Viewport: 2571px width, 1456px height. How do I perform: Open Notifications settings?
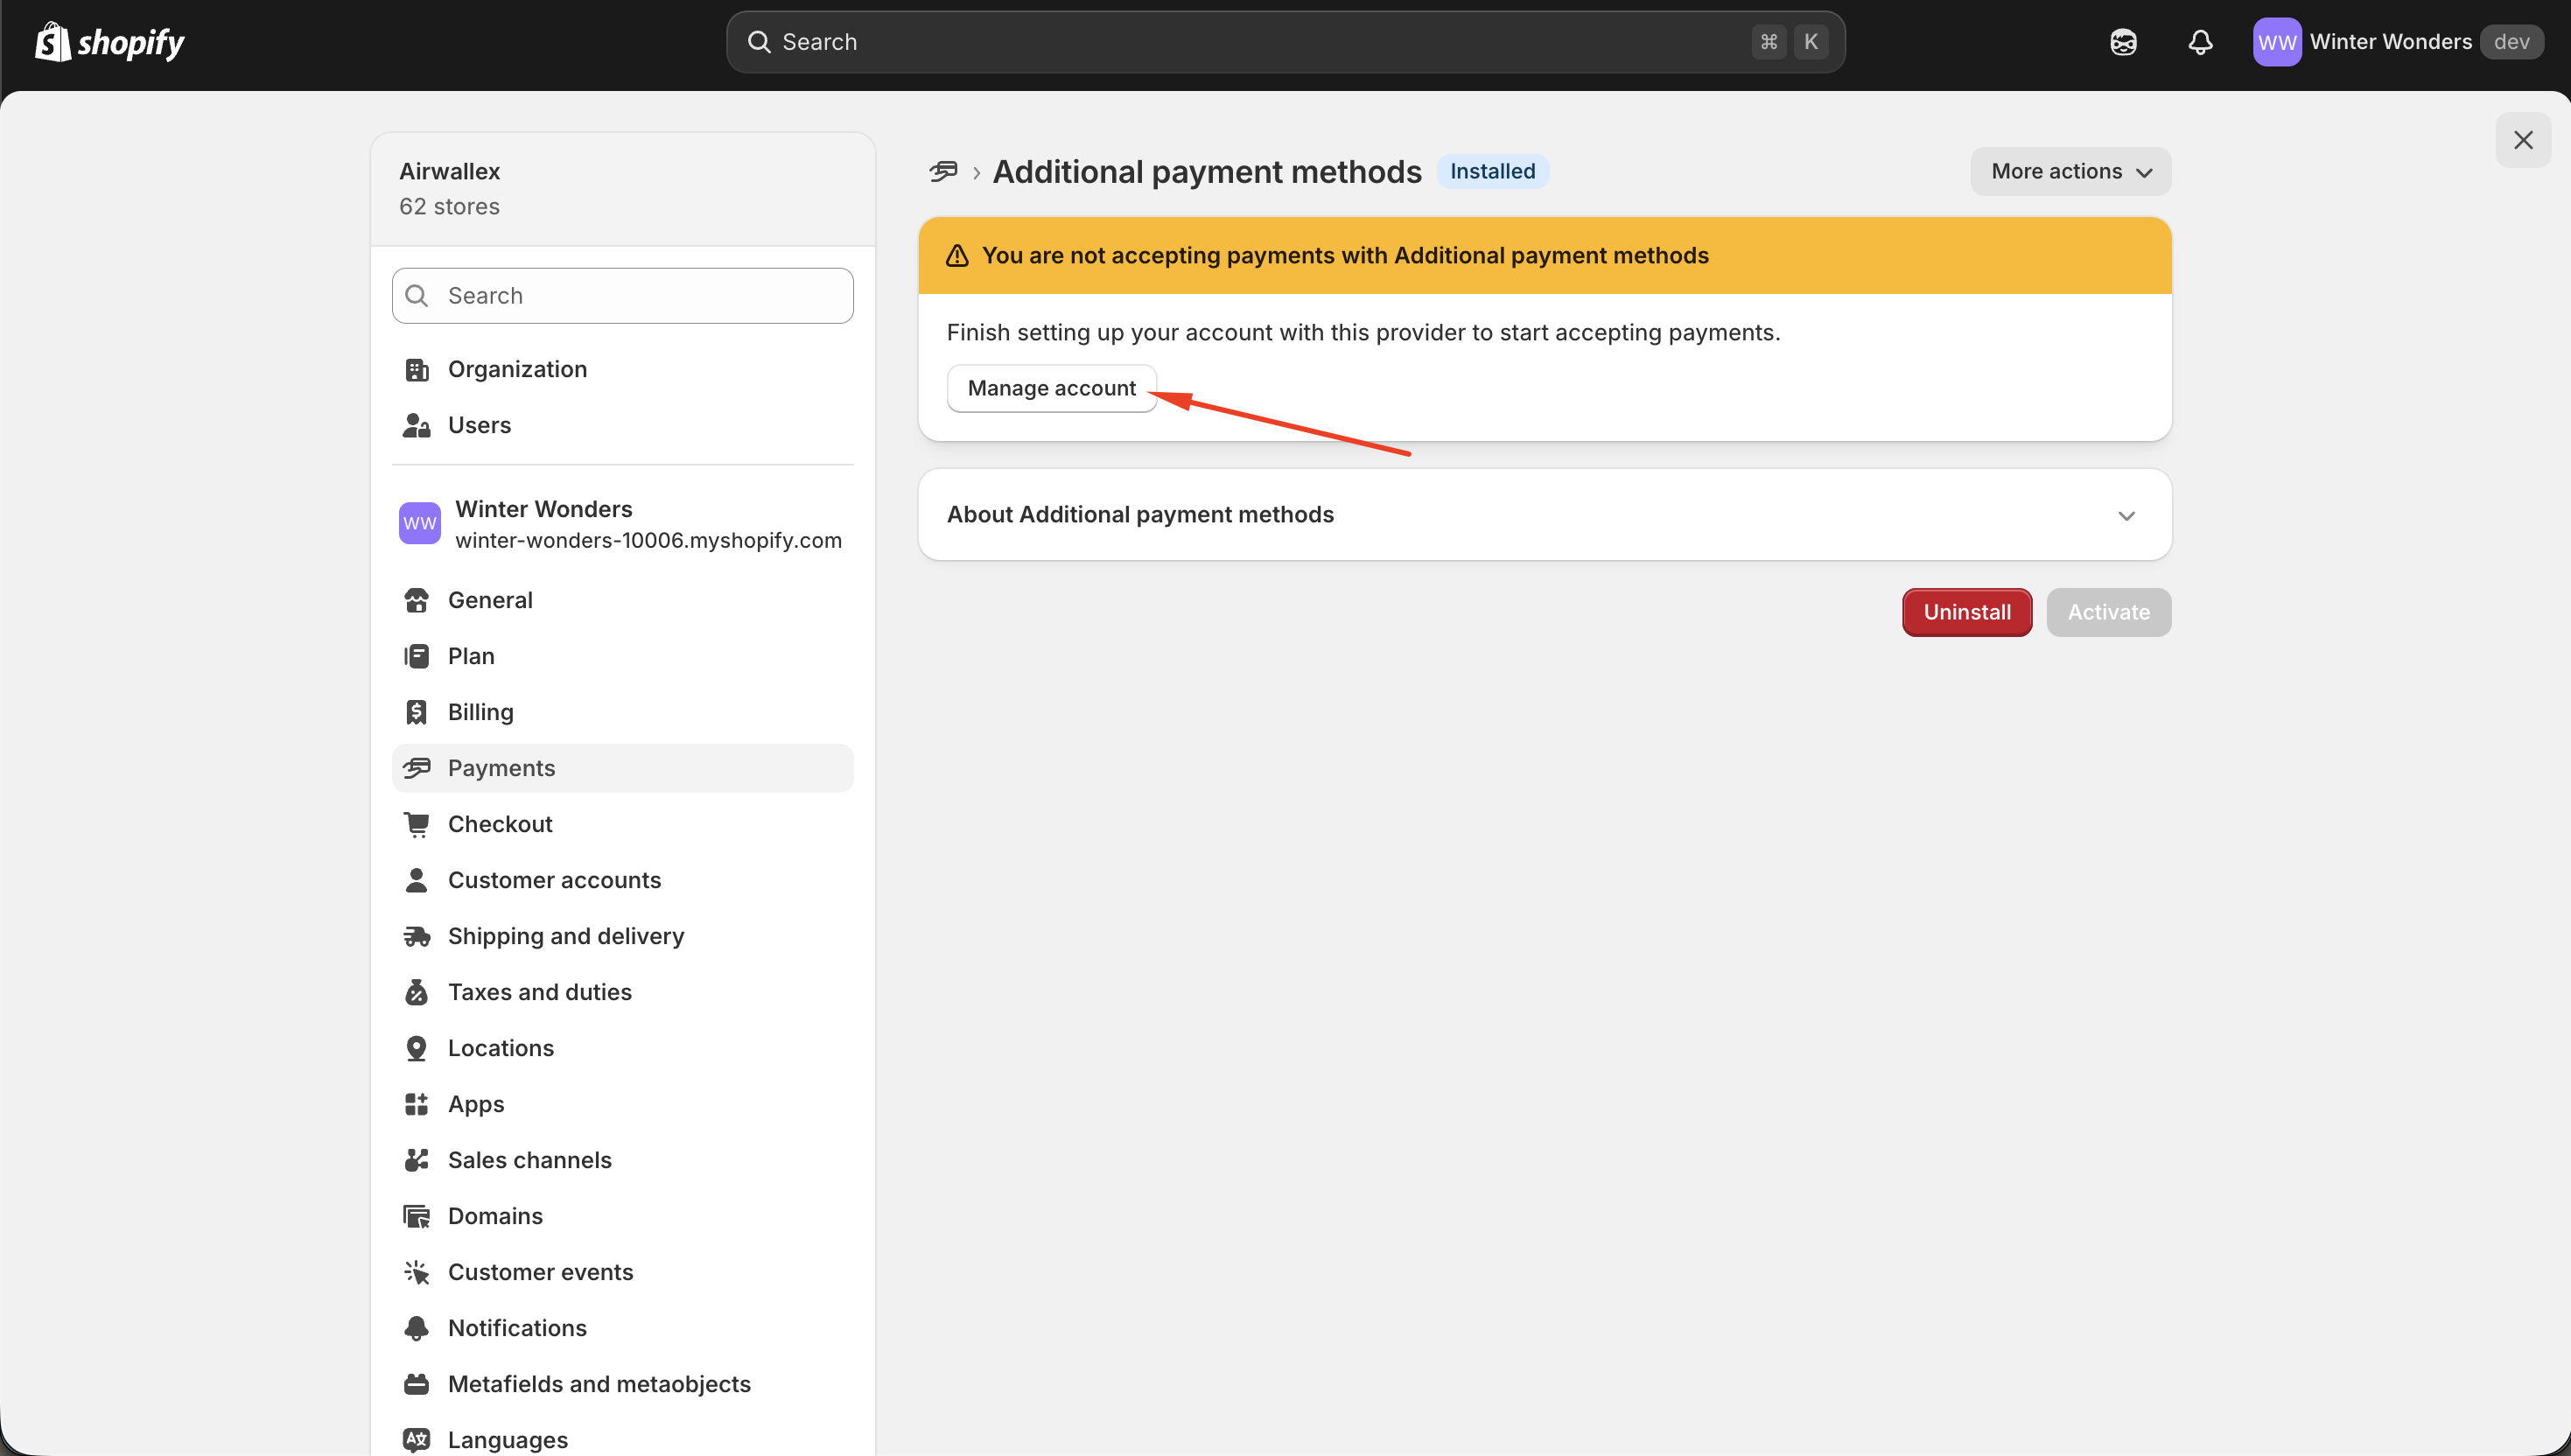[x=623, y=1329]
